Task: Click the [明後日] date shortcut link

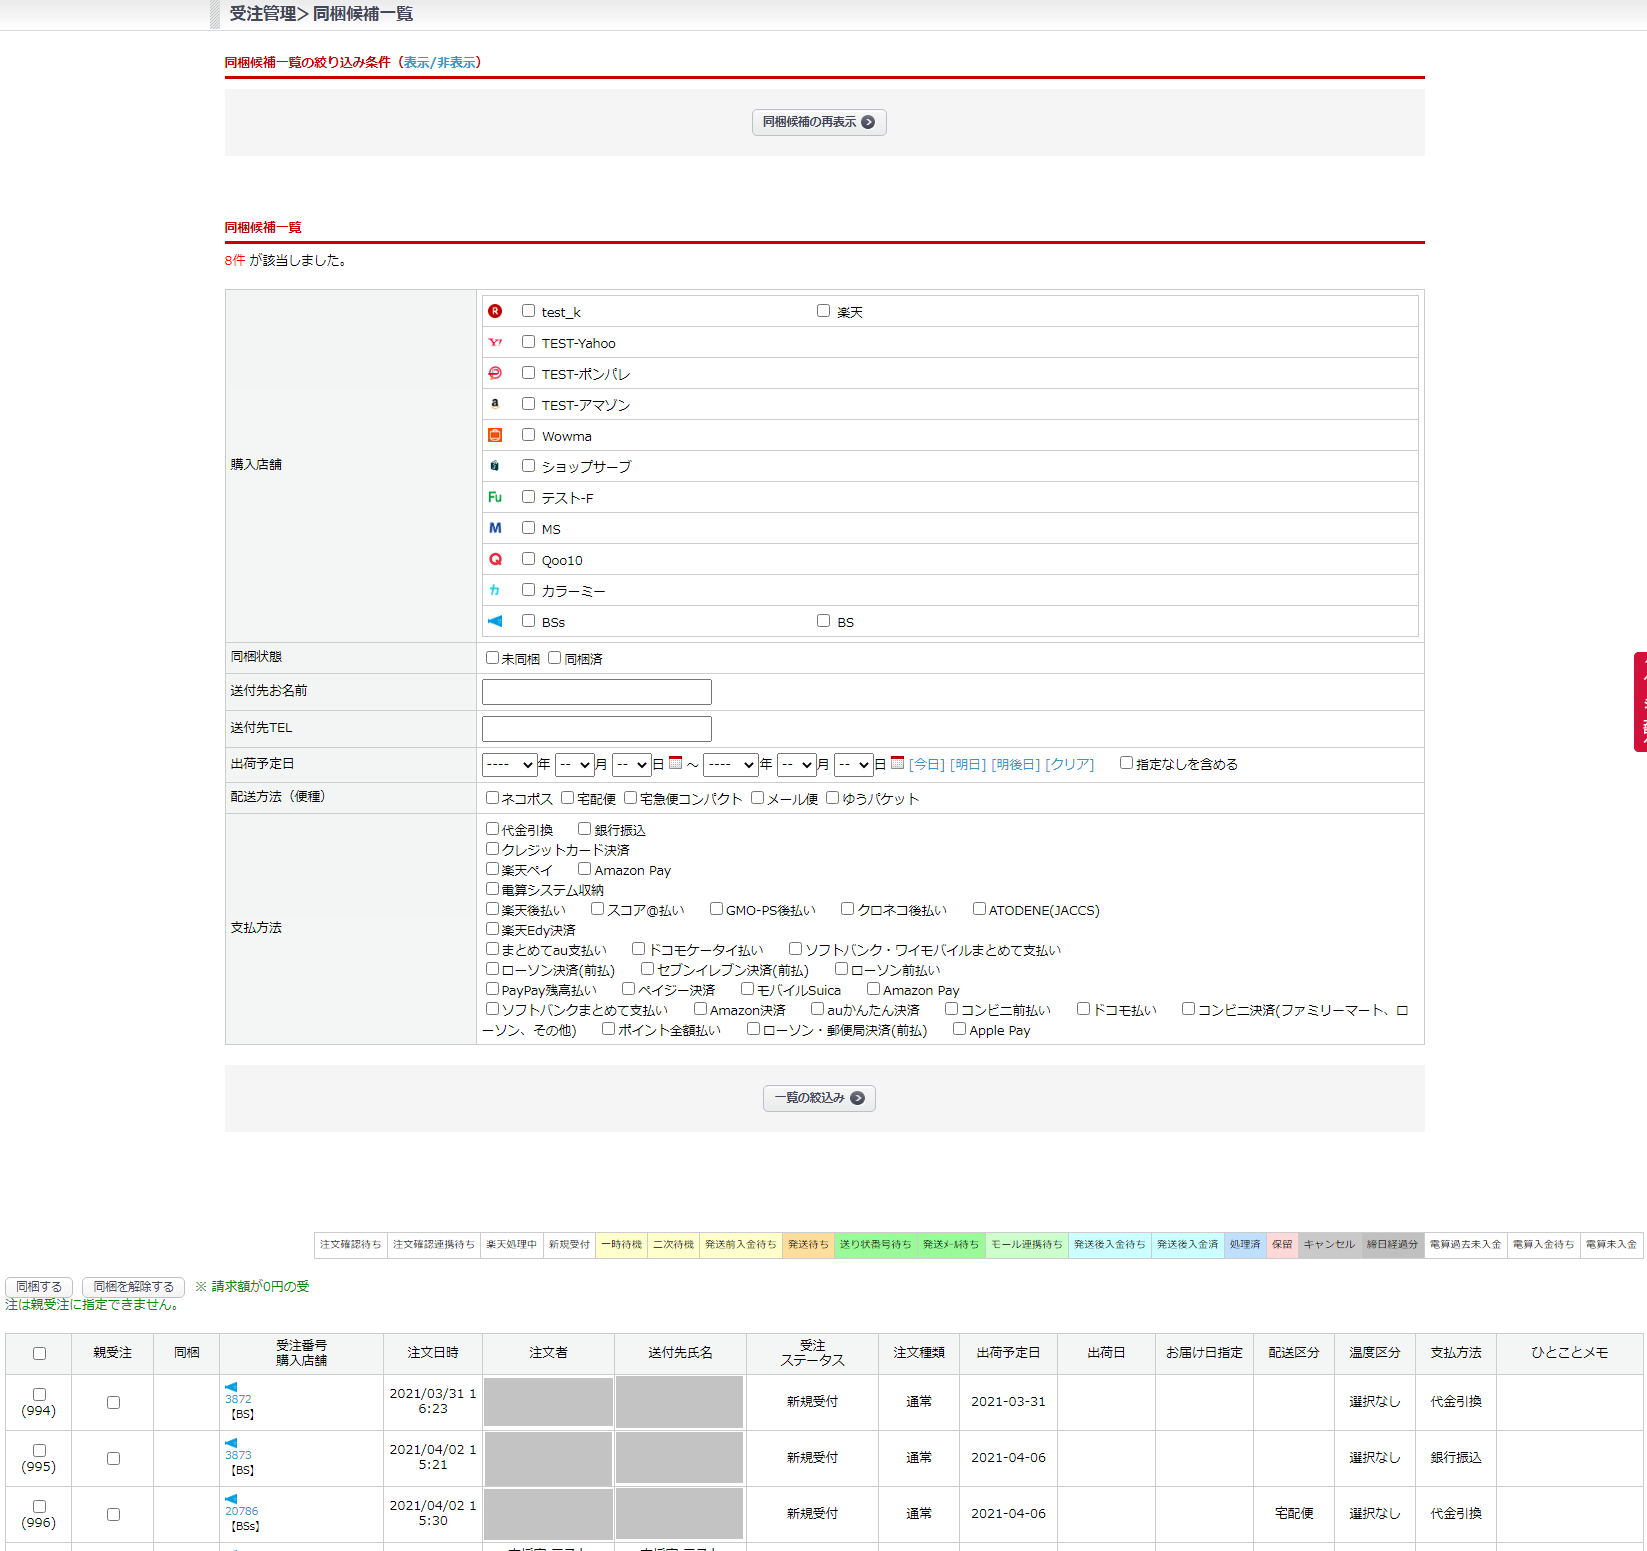Action: (1016, 765)
